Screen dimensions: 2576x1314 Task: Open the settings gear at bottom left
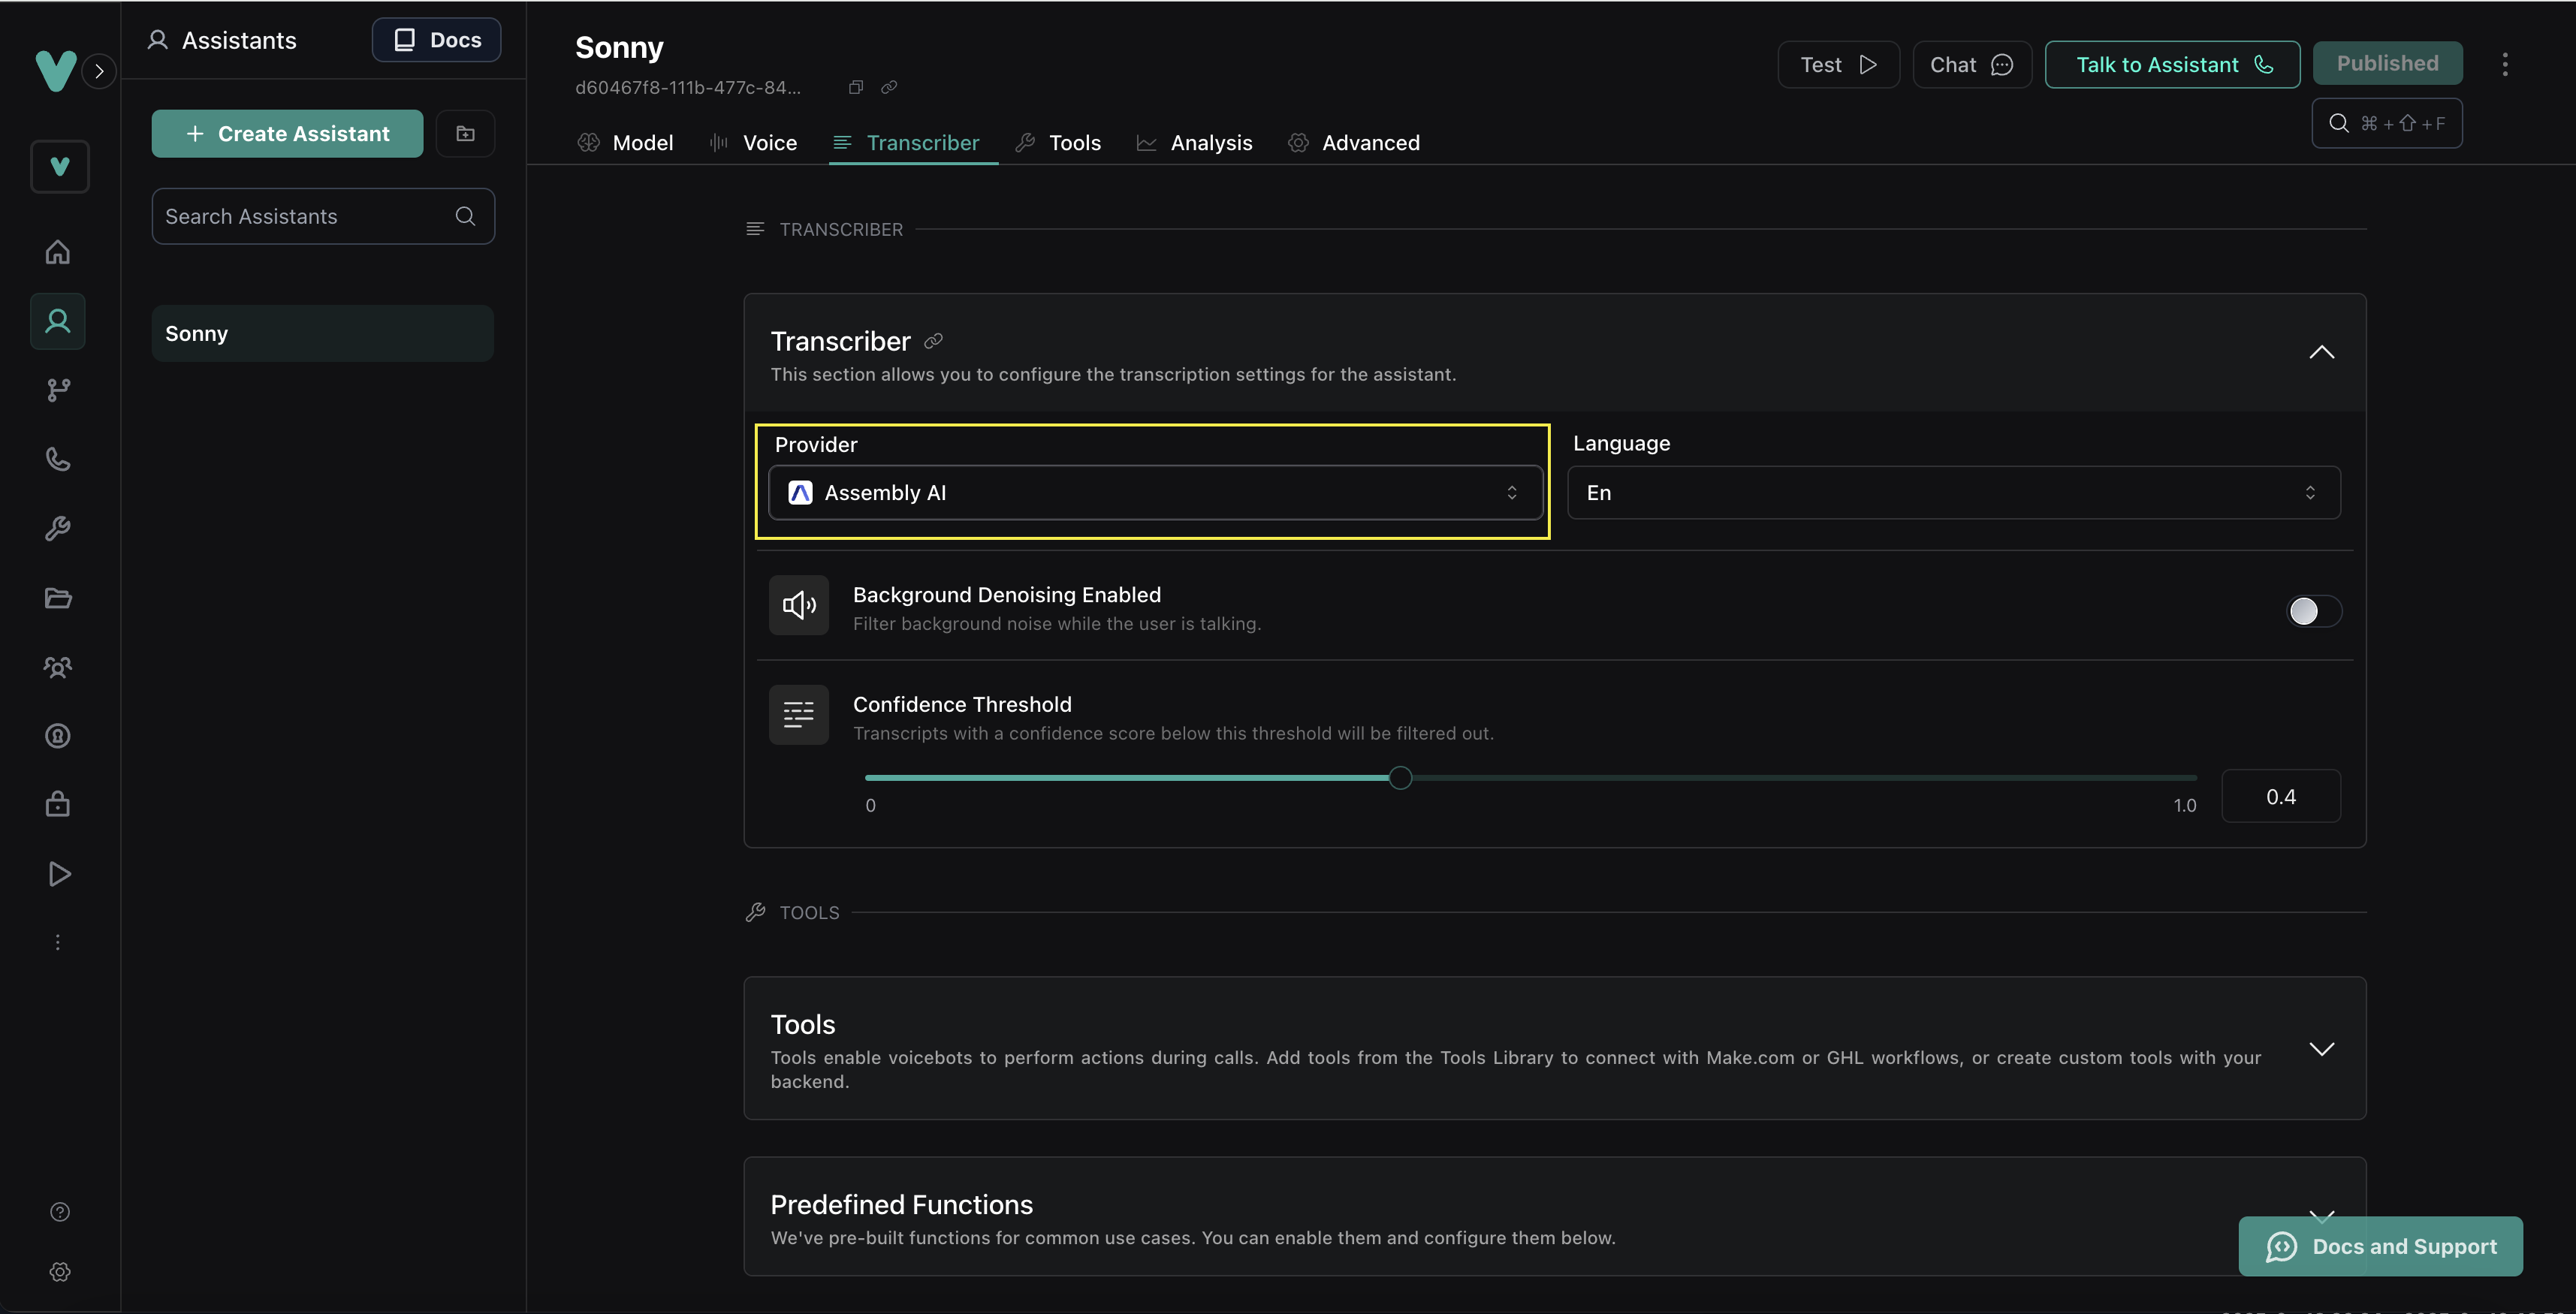coord(60,1271)
